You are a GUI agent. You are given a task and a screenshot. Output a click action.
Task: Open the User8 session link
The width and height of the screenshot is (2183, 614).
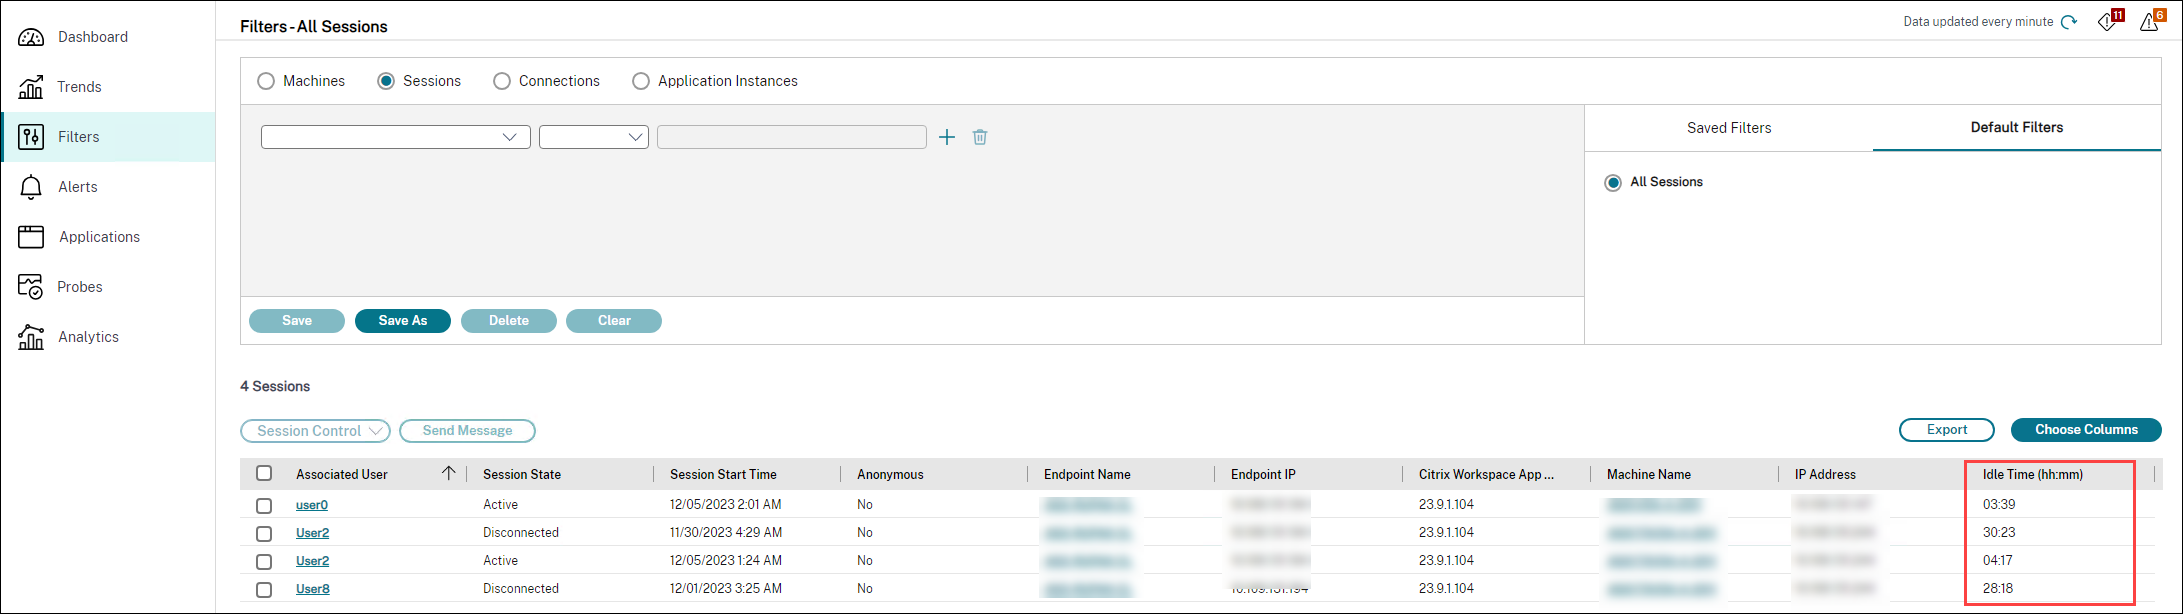pos(312,589)
